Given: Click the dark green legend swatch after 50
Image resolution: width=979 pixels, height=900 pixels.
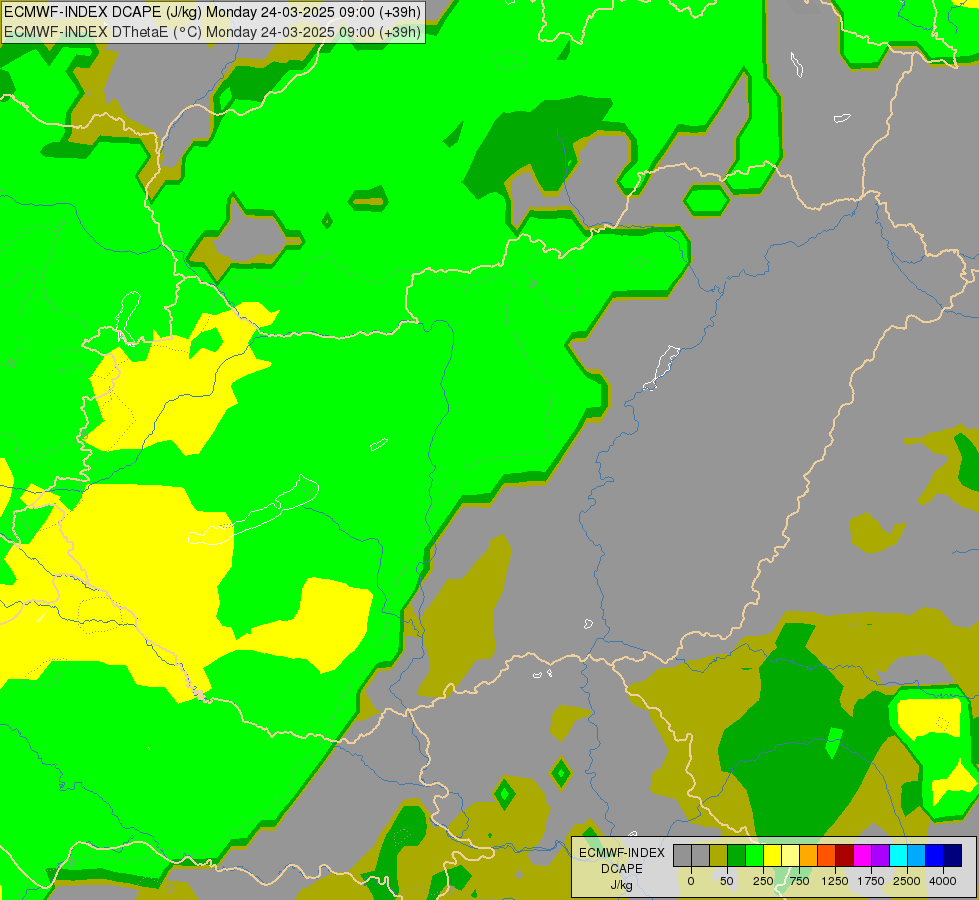Looking at the screenshot, I should 737,855.
